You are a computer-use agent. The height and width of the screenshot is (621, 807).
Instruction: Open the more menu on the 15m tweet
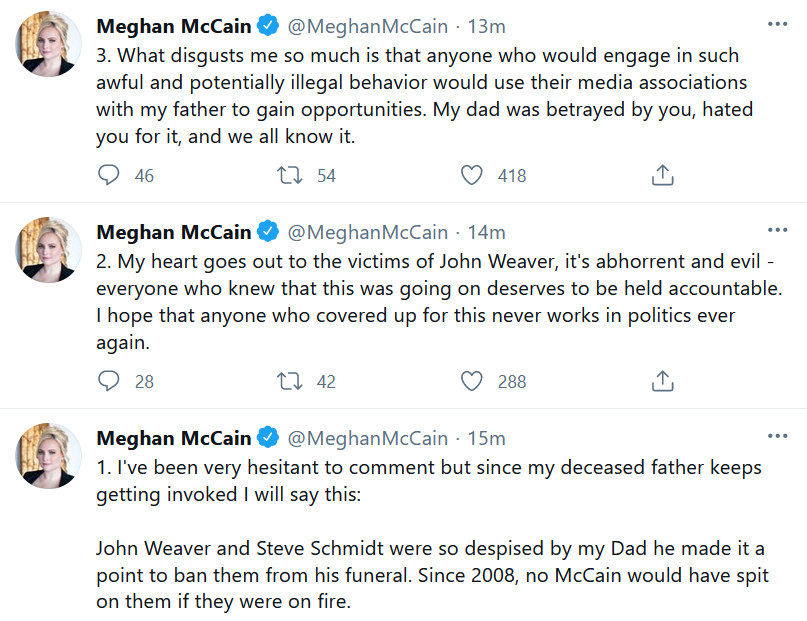[x=777, y=436]
